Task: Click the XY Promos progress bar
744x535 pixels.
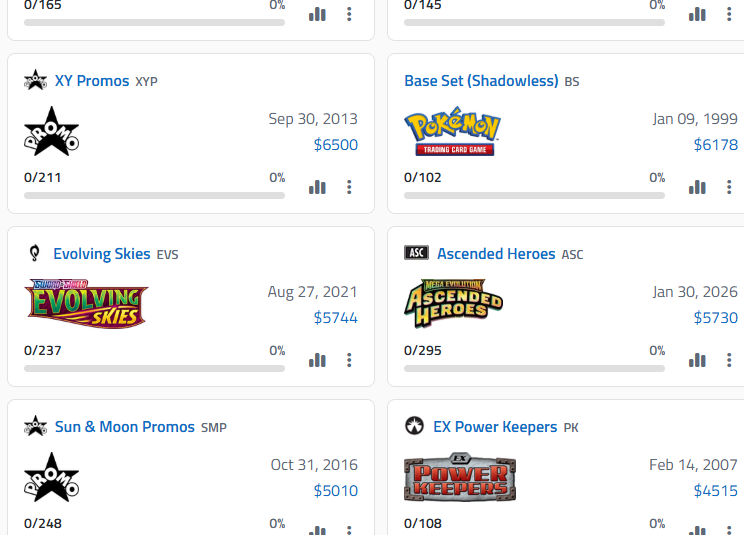Action: tap(154, 195)
